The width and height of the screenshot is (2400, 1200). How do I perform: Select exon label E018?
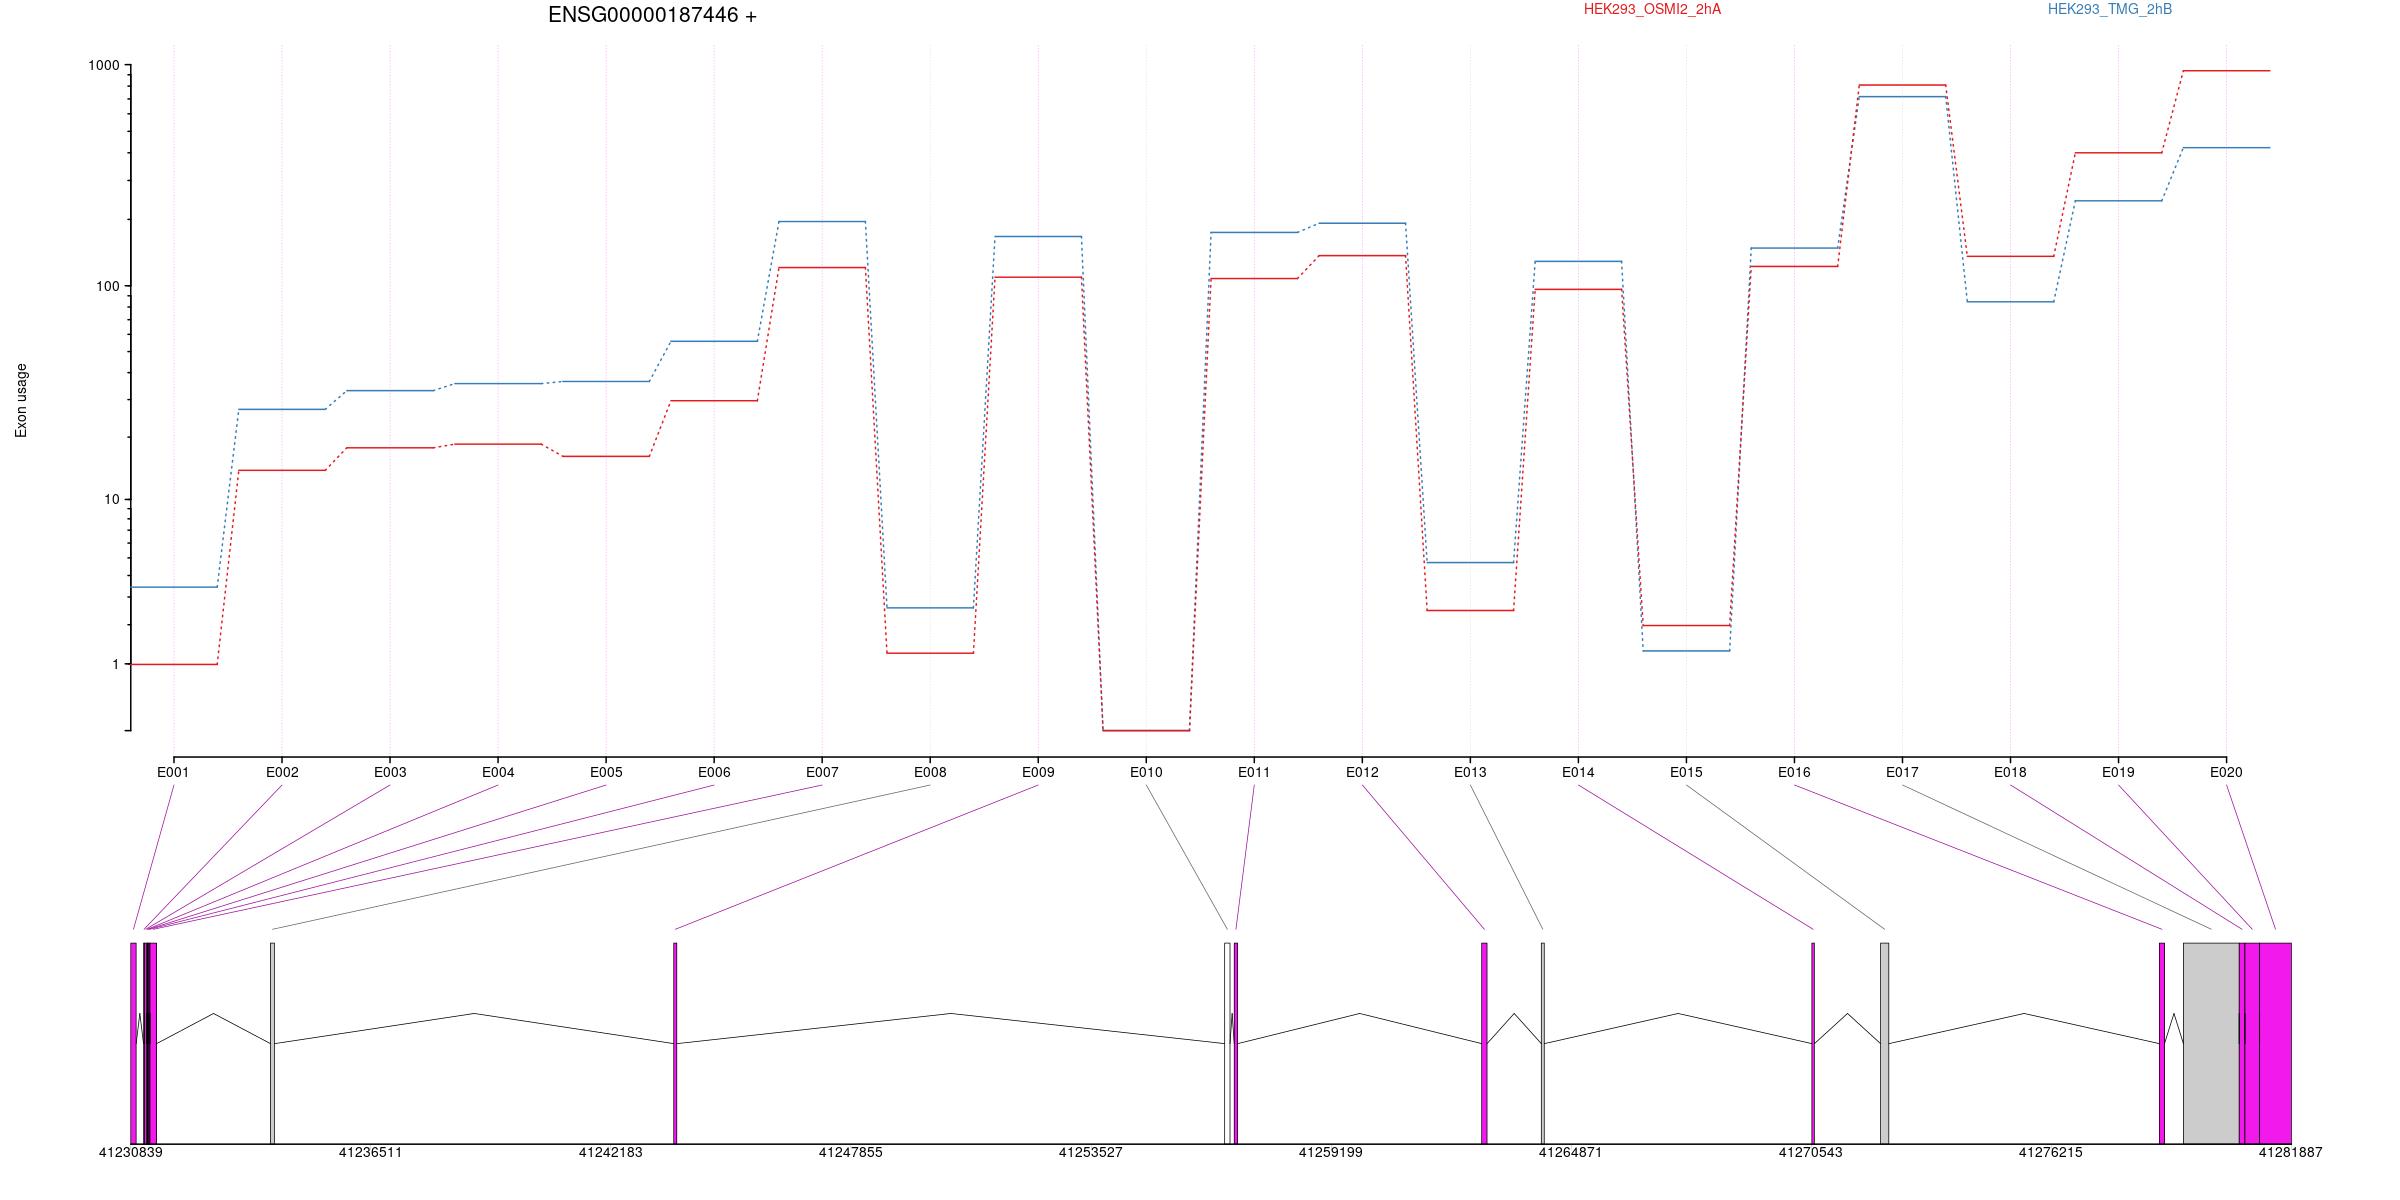(x=2010, y=772)
